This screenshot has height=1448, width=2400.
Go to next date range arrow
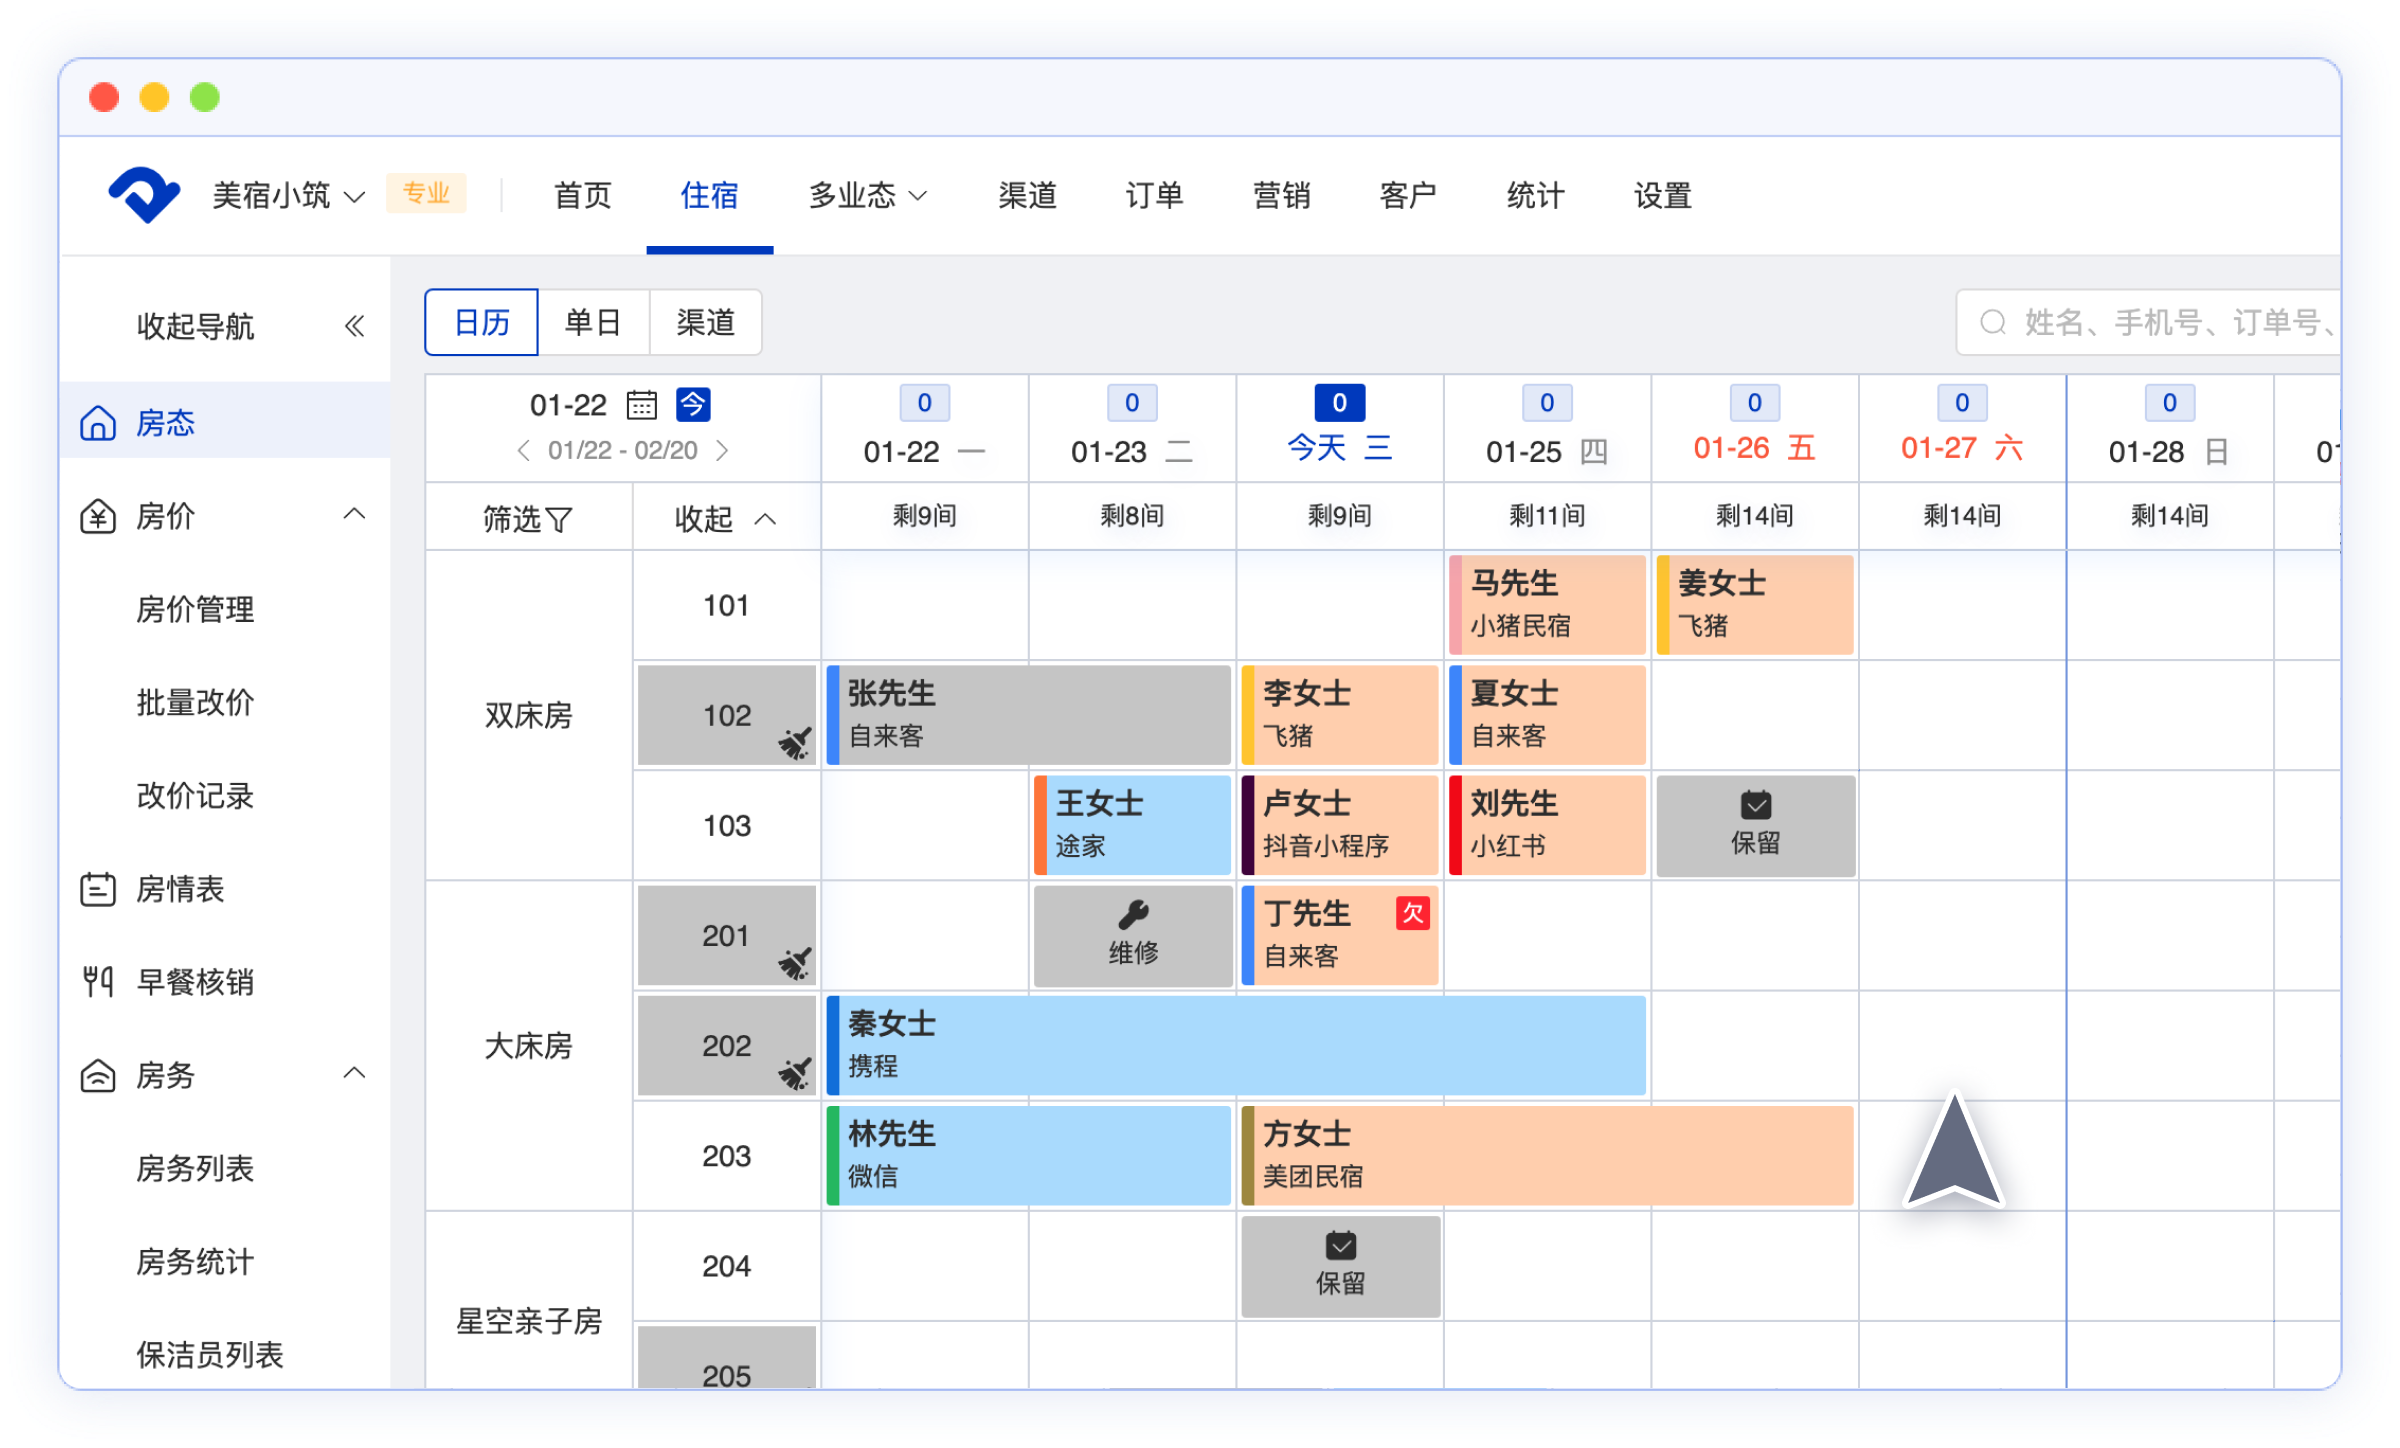(722, 451)
